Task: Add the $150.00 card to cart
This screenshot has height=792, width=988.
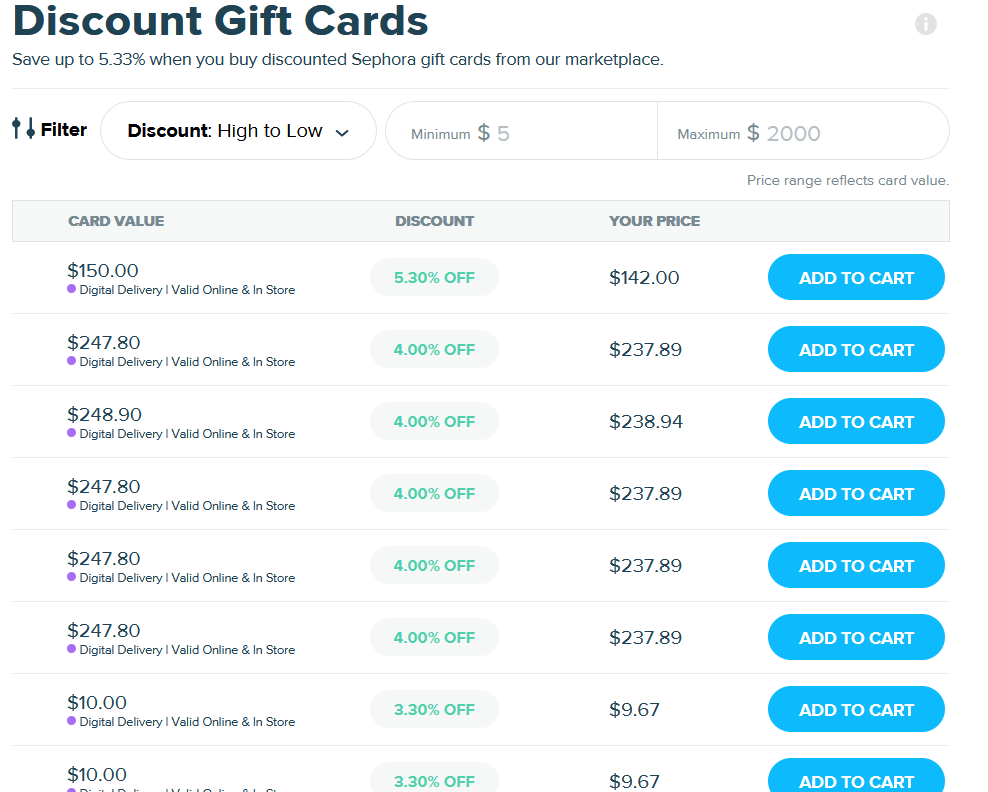Action: [856, 278]
